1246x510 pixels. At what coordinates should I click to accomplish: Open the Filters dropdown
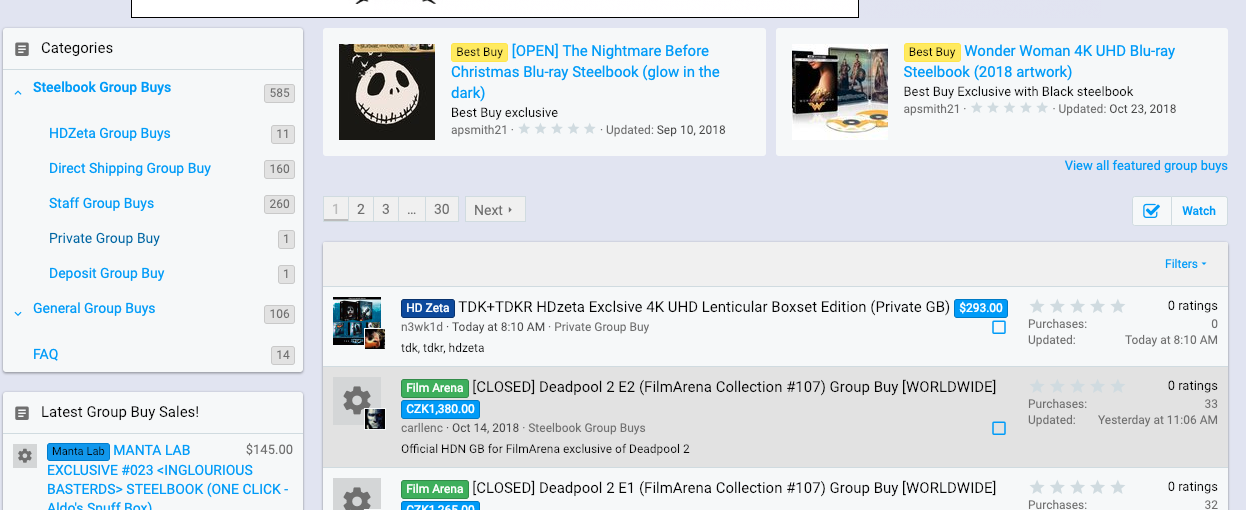[1186, 264]
